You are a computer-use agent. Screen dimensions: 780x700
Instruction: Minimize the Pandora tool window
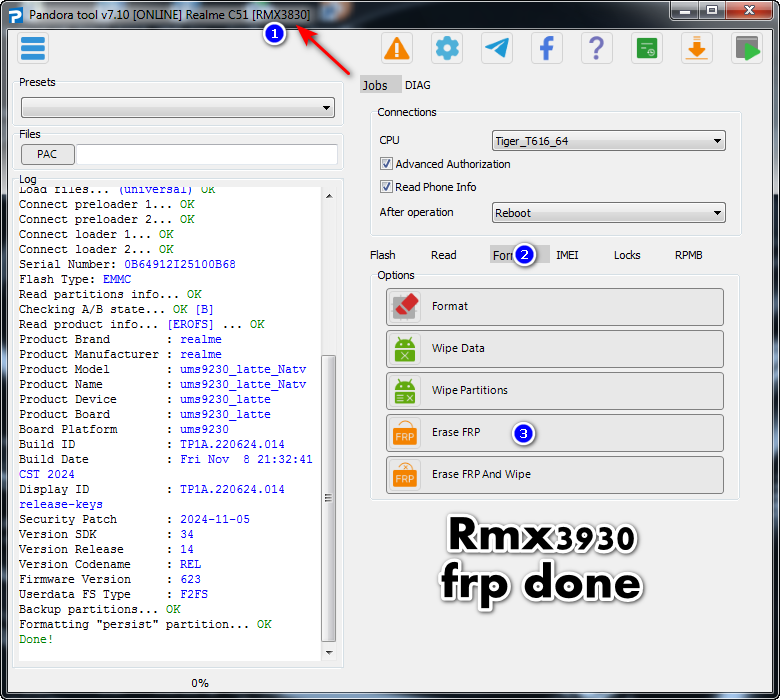tap(684, 11)
